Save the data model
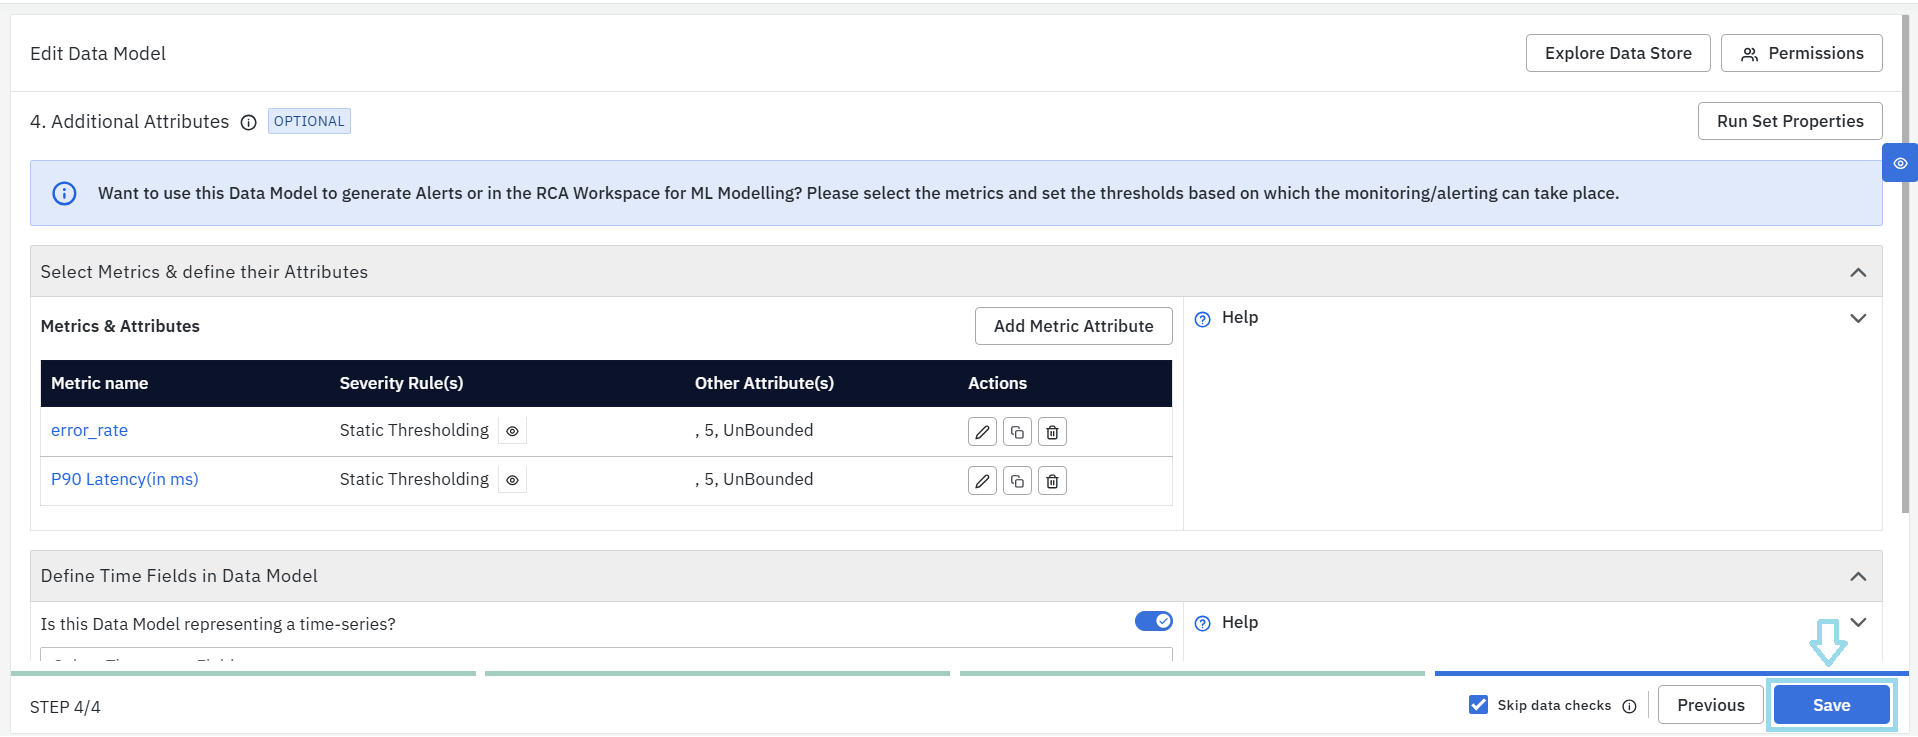 (x=1831, y=705)
